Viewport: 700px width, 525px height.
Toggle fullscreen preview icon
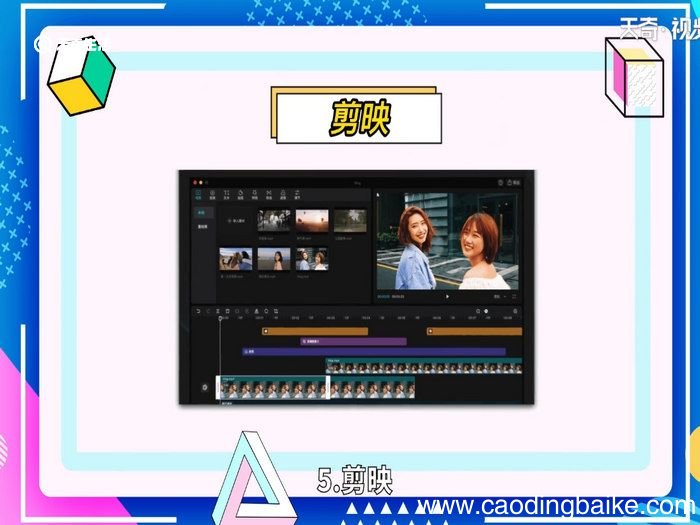pyautogui.click(x=514, y=296)
